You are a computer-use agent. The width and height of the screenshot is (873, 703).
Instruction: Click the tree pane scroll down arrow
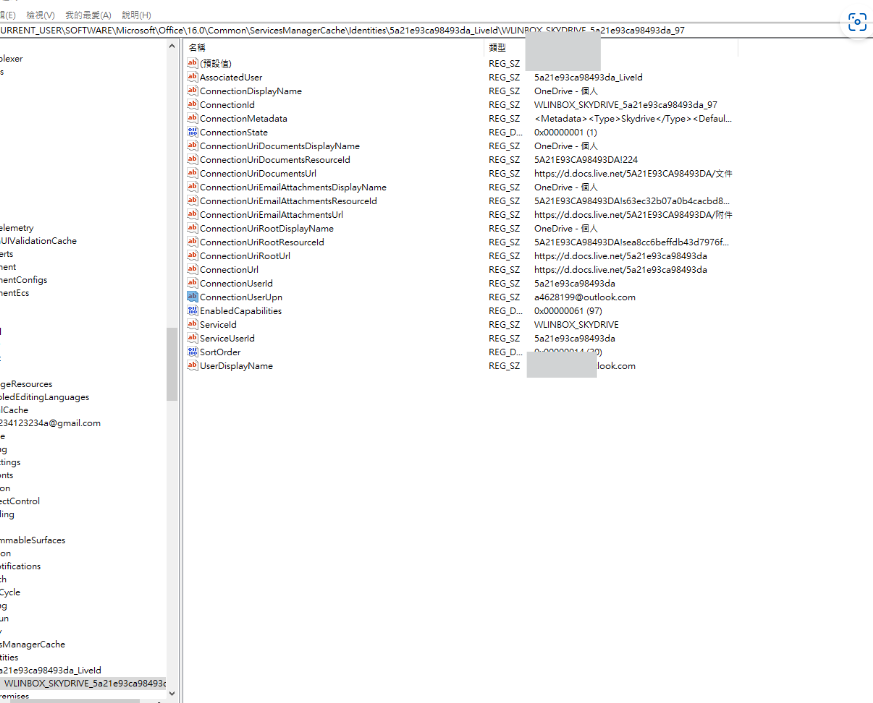pos(171,693)
